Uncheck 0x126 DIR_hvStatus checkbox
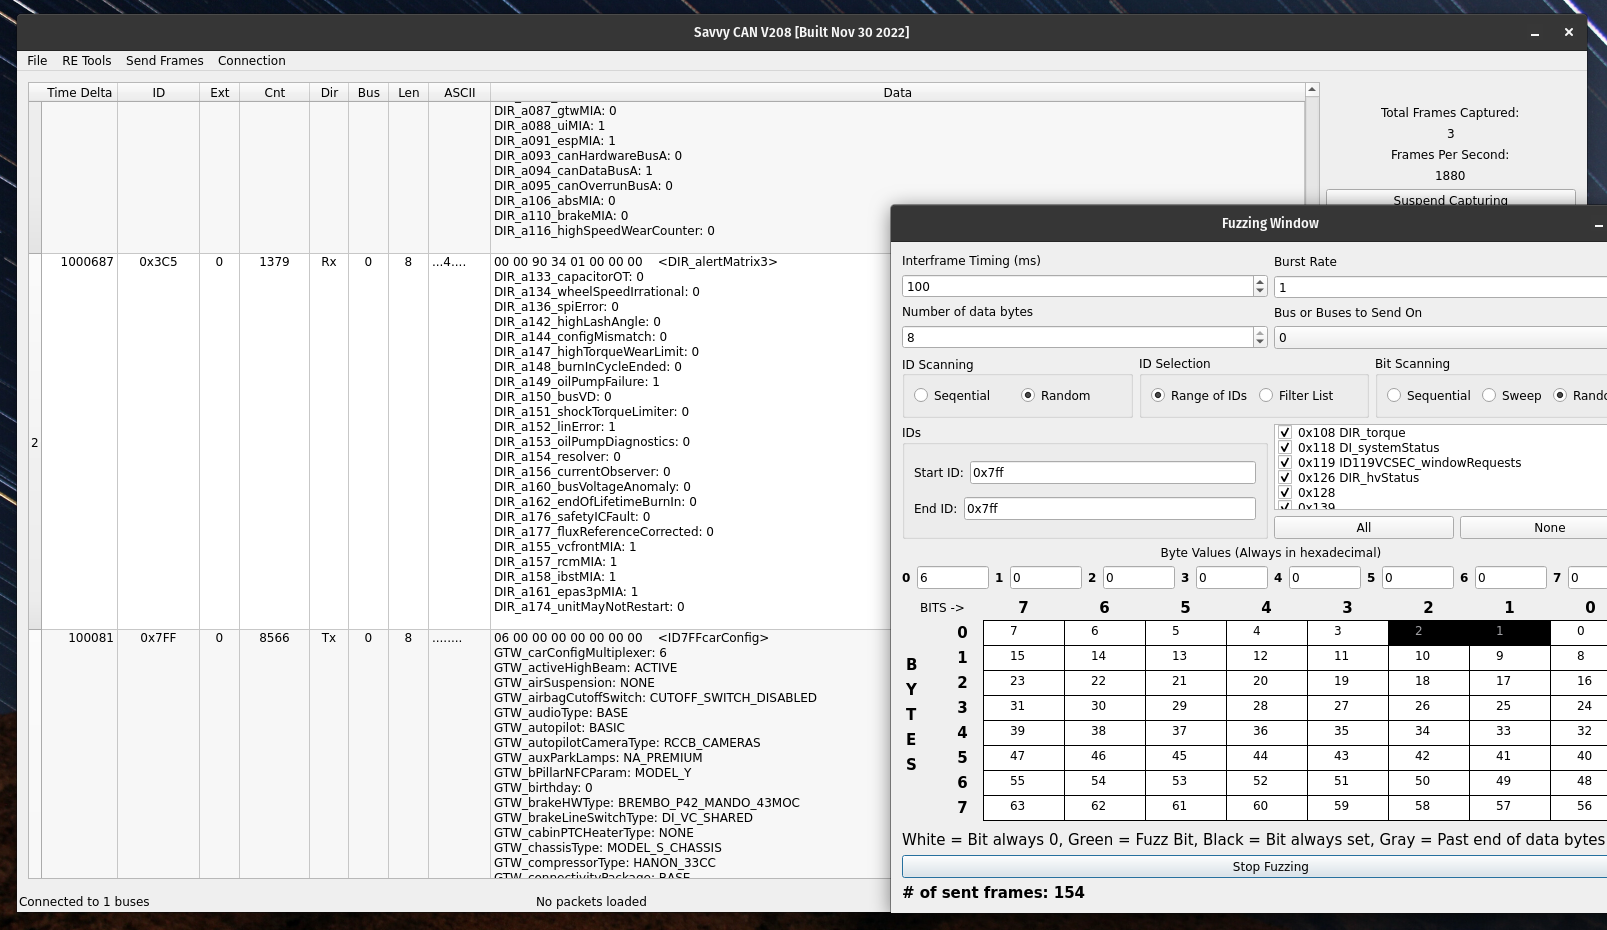 (1285, 478)
